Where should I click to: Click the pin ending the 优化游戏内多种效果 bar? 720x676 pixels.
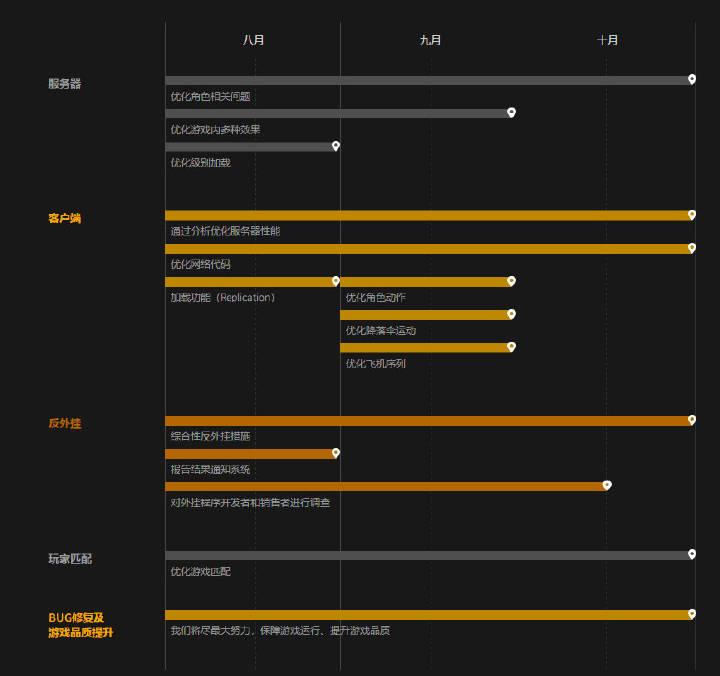511,113
